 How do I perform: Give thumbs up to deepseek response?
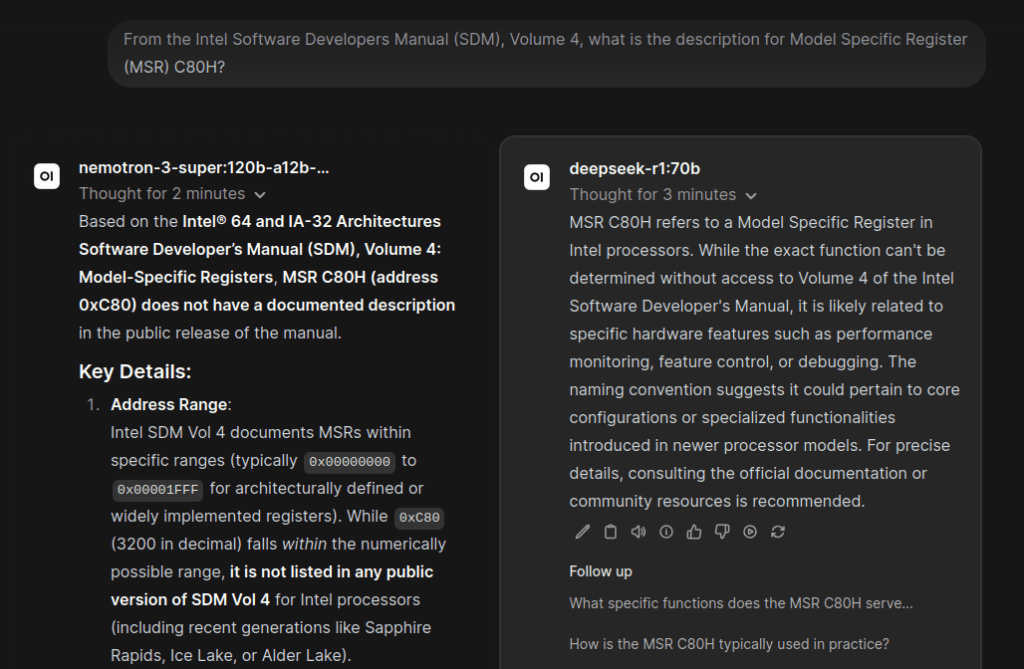point(694,532)
